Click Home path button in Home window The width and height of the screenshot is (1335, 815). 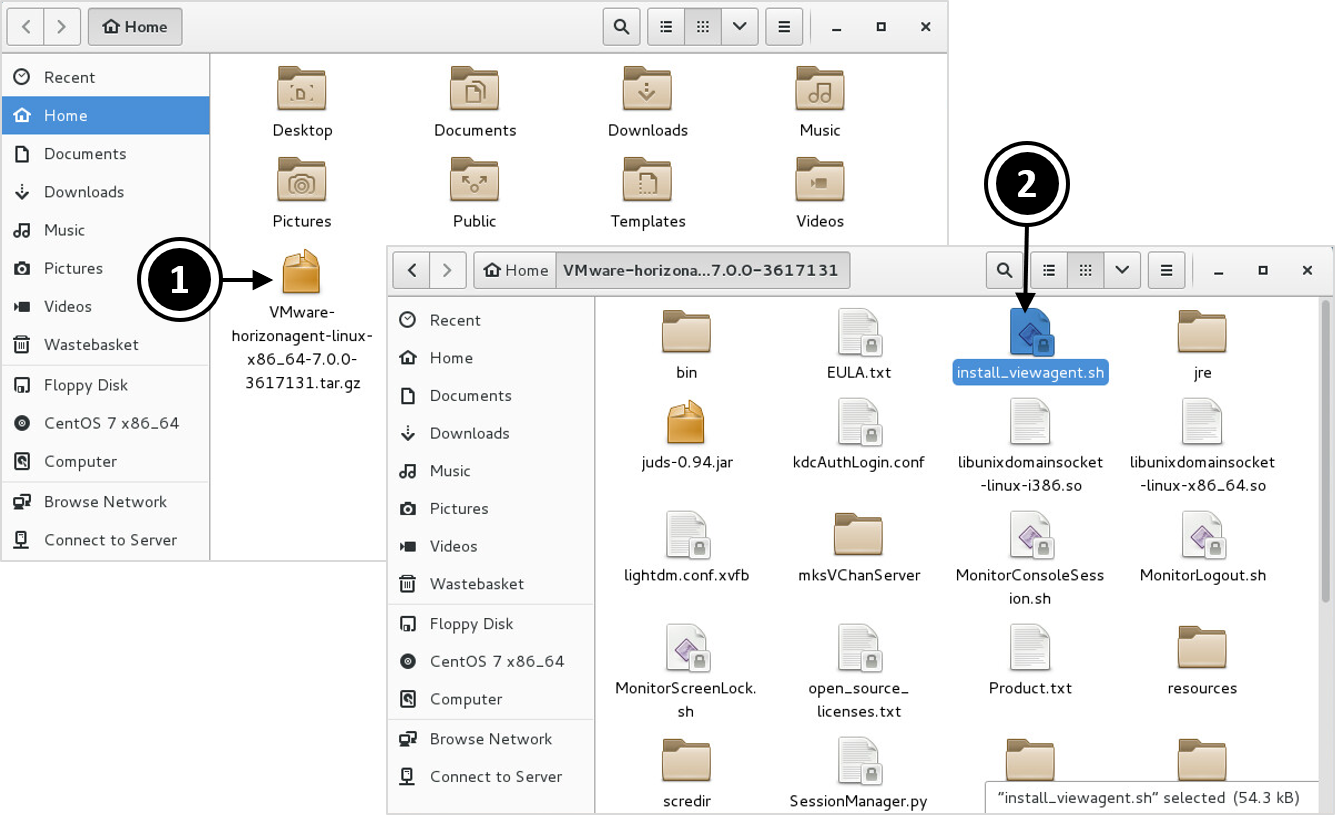coord(135,27)
